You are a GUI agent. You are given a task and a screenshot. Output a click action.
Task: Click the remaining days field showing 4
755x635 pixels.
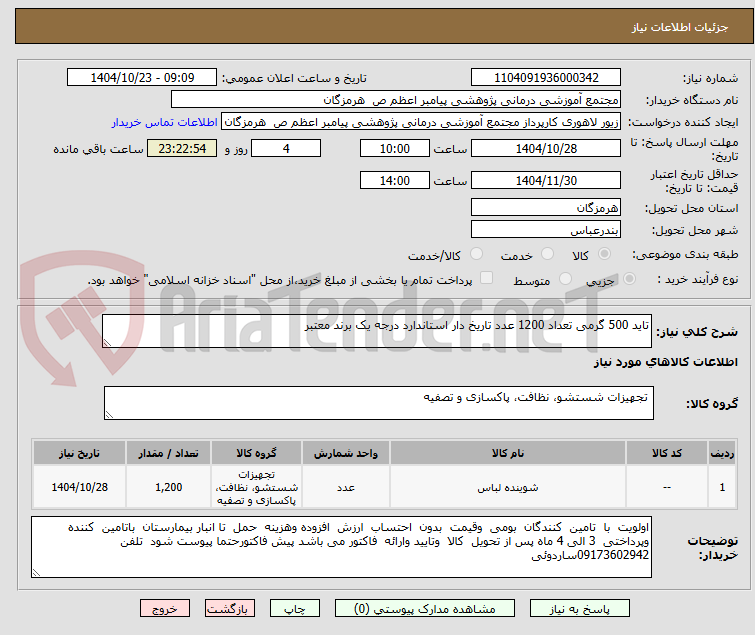pos(286,148)
